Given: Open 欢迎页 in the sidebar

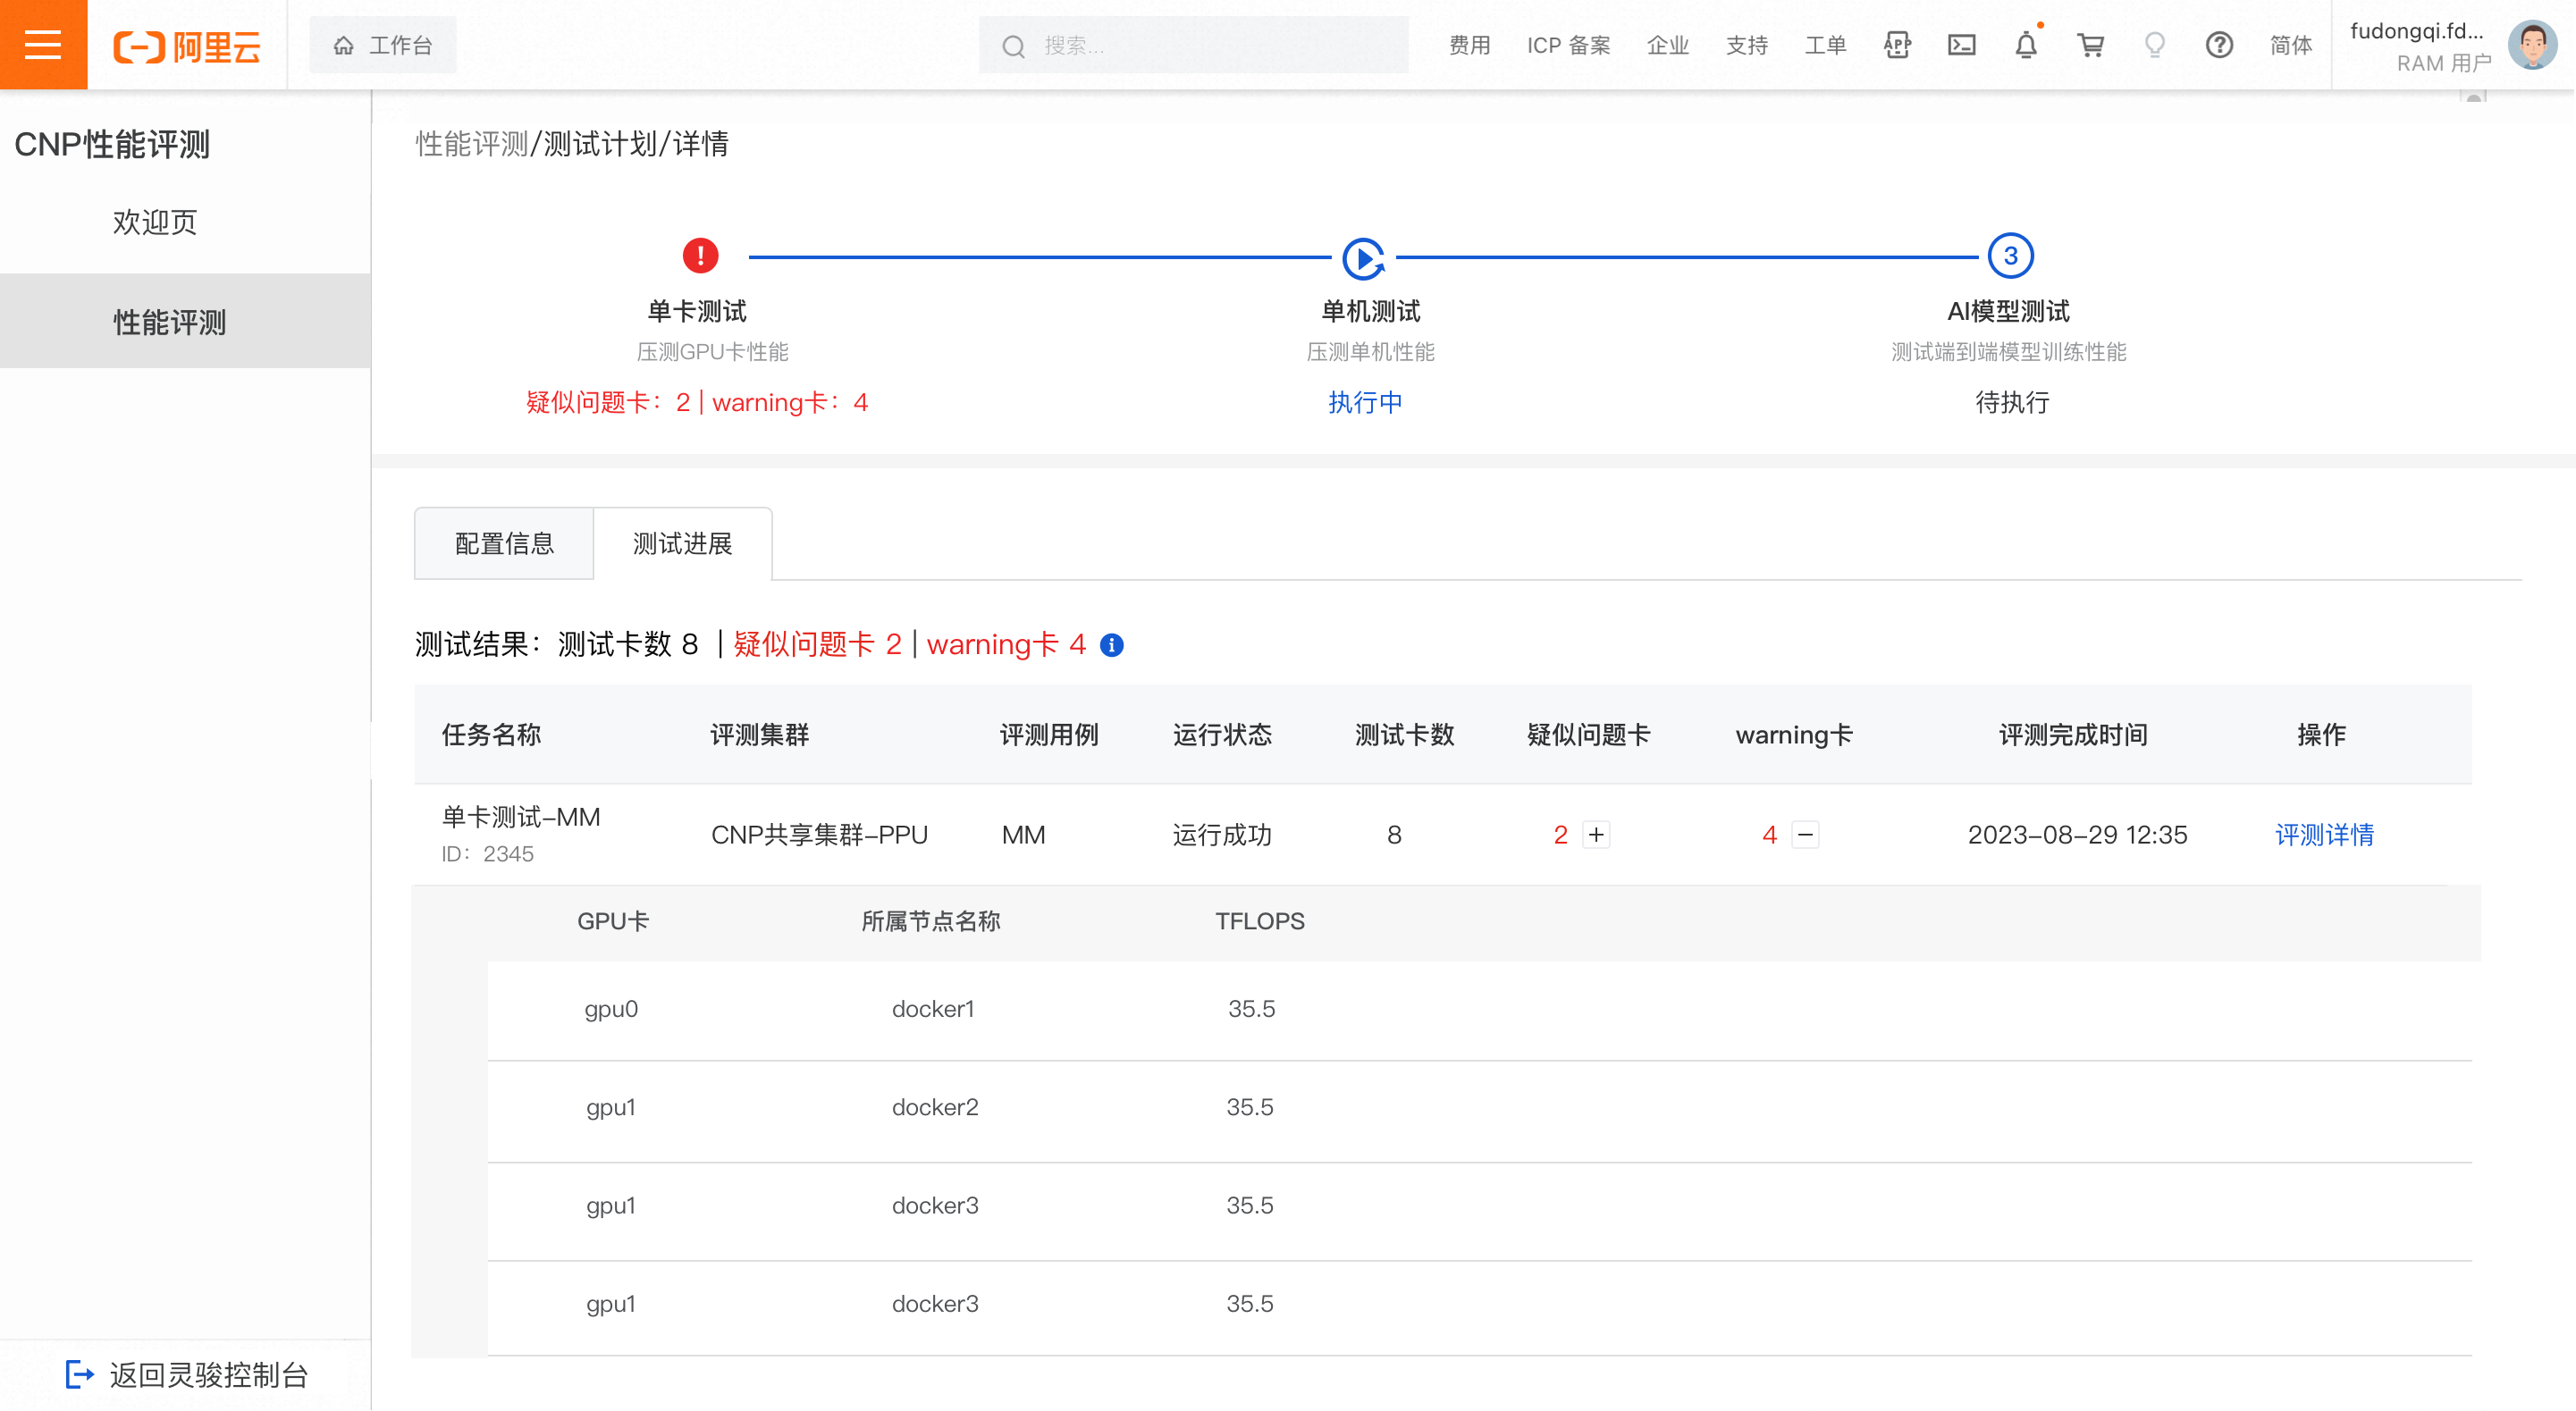Looking at the screenshot, I should click(x=155, y=222).
